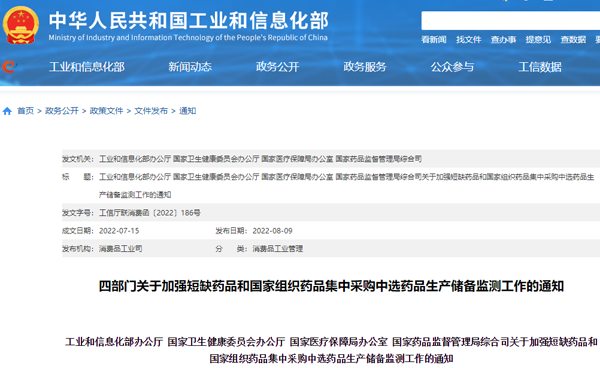The image size is (600, 368).
Task: Open the 提意见 quick link
Action: pos(538,39)
